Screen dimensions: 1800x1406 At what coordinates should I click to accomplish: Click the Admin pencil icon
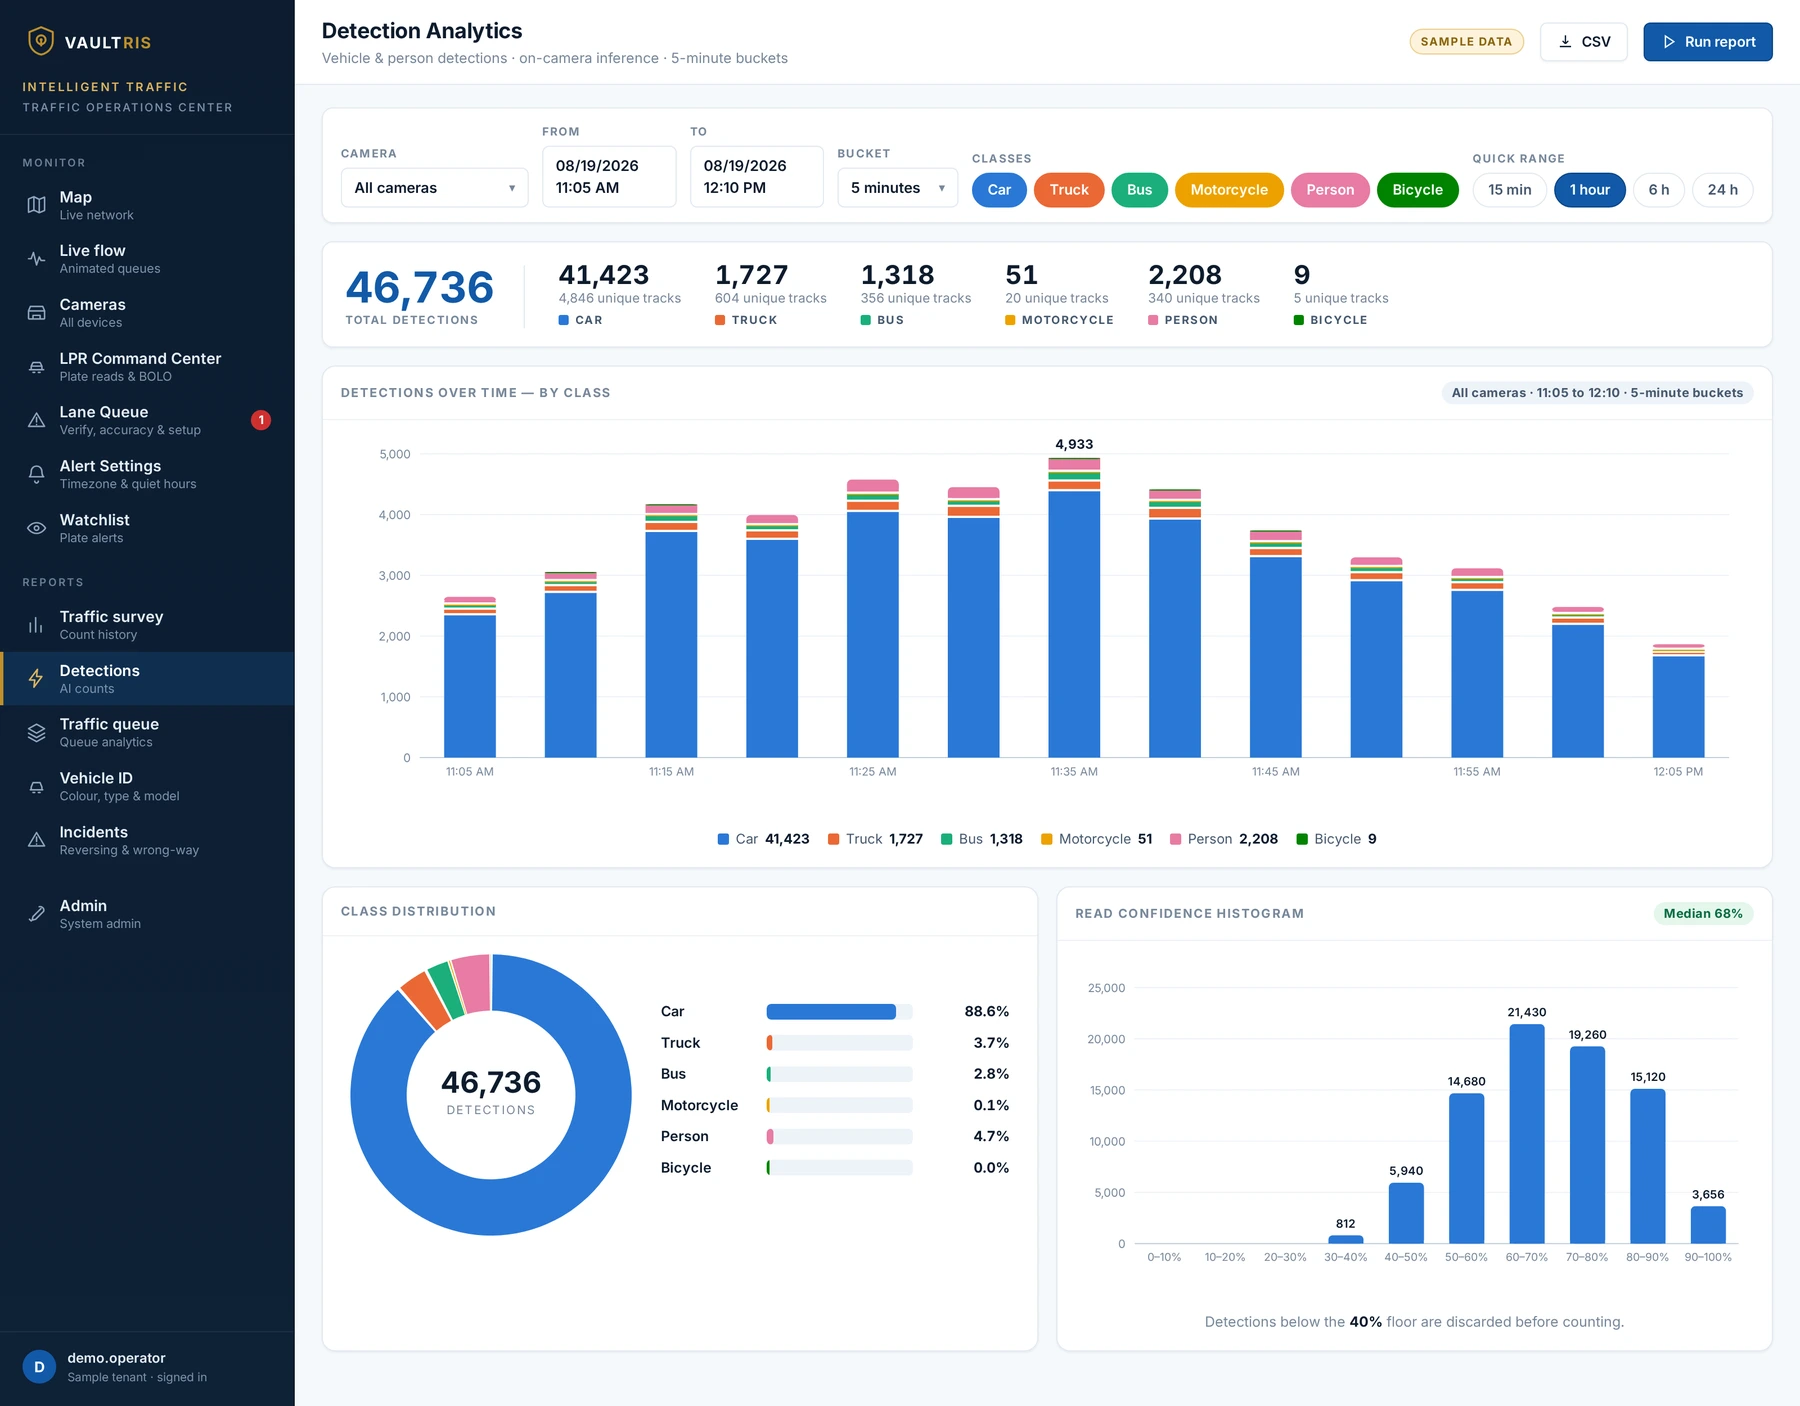(x=36, y=914)
